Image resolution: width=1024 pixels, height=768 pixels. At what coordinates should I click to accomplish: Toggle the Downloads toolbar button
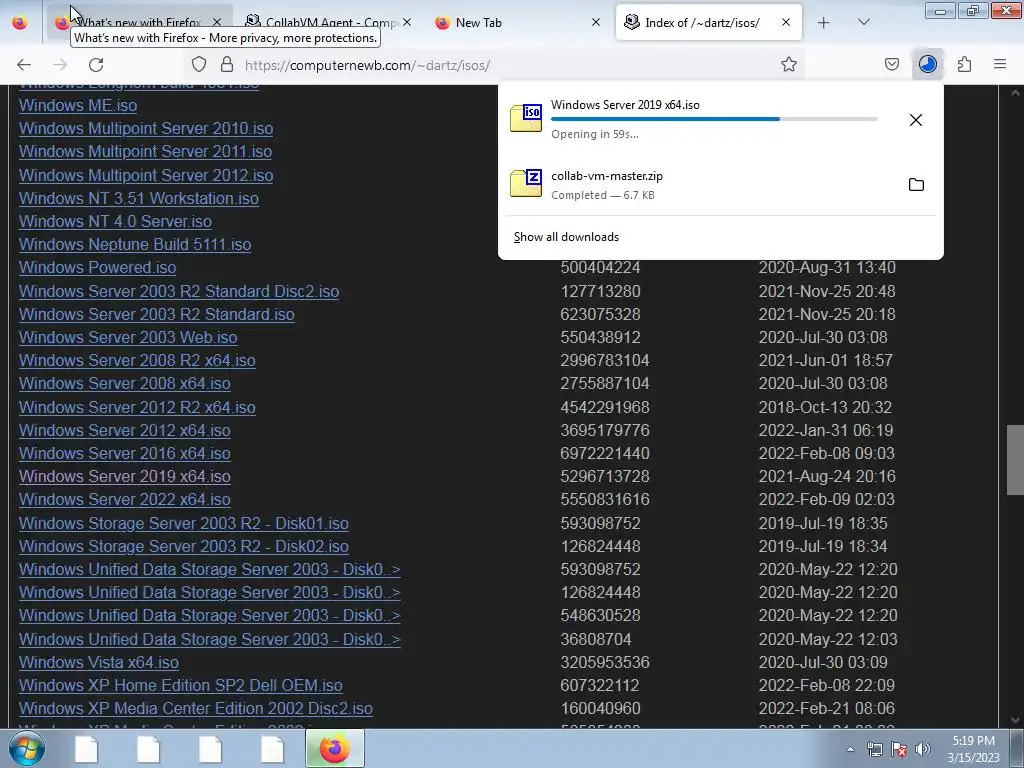click(x=927, y=65)
